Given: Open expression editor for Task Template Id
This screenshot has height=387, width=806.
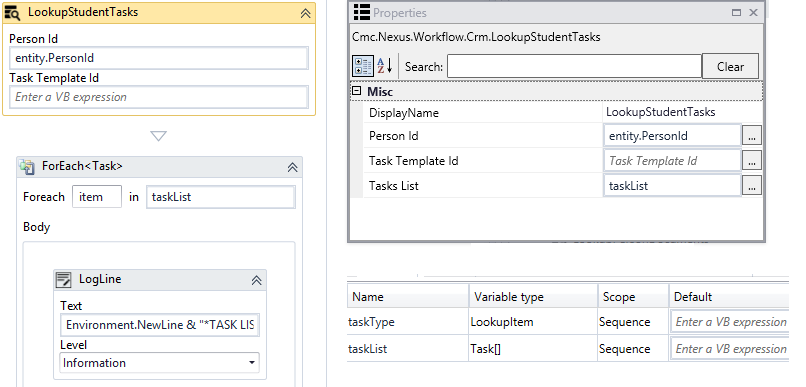Looking at the screenshot, I should click(752, 161).
